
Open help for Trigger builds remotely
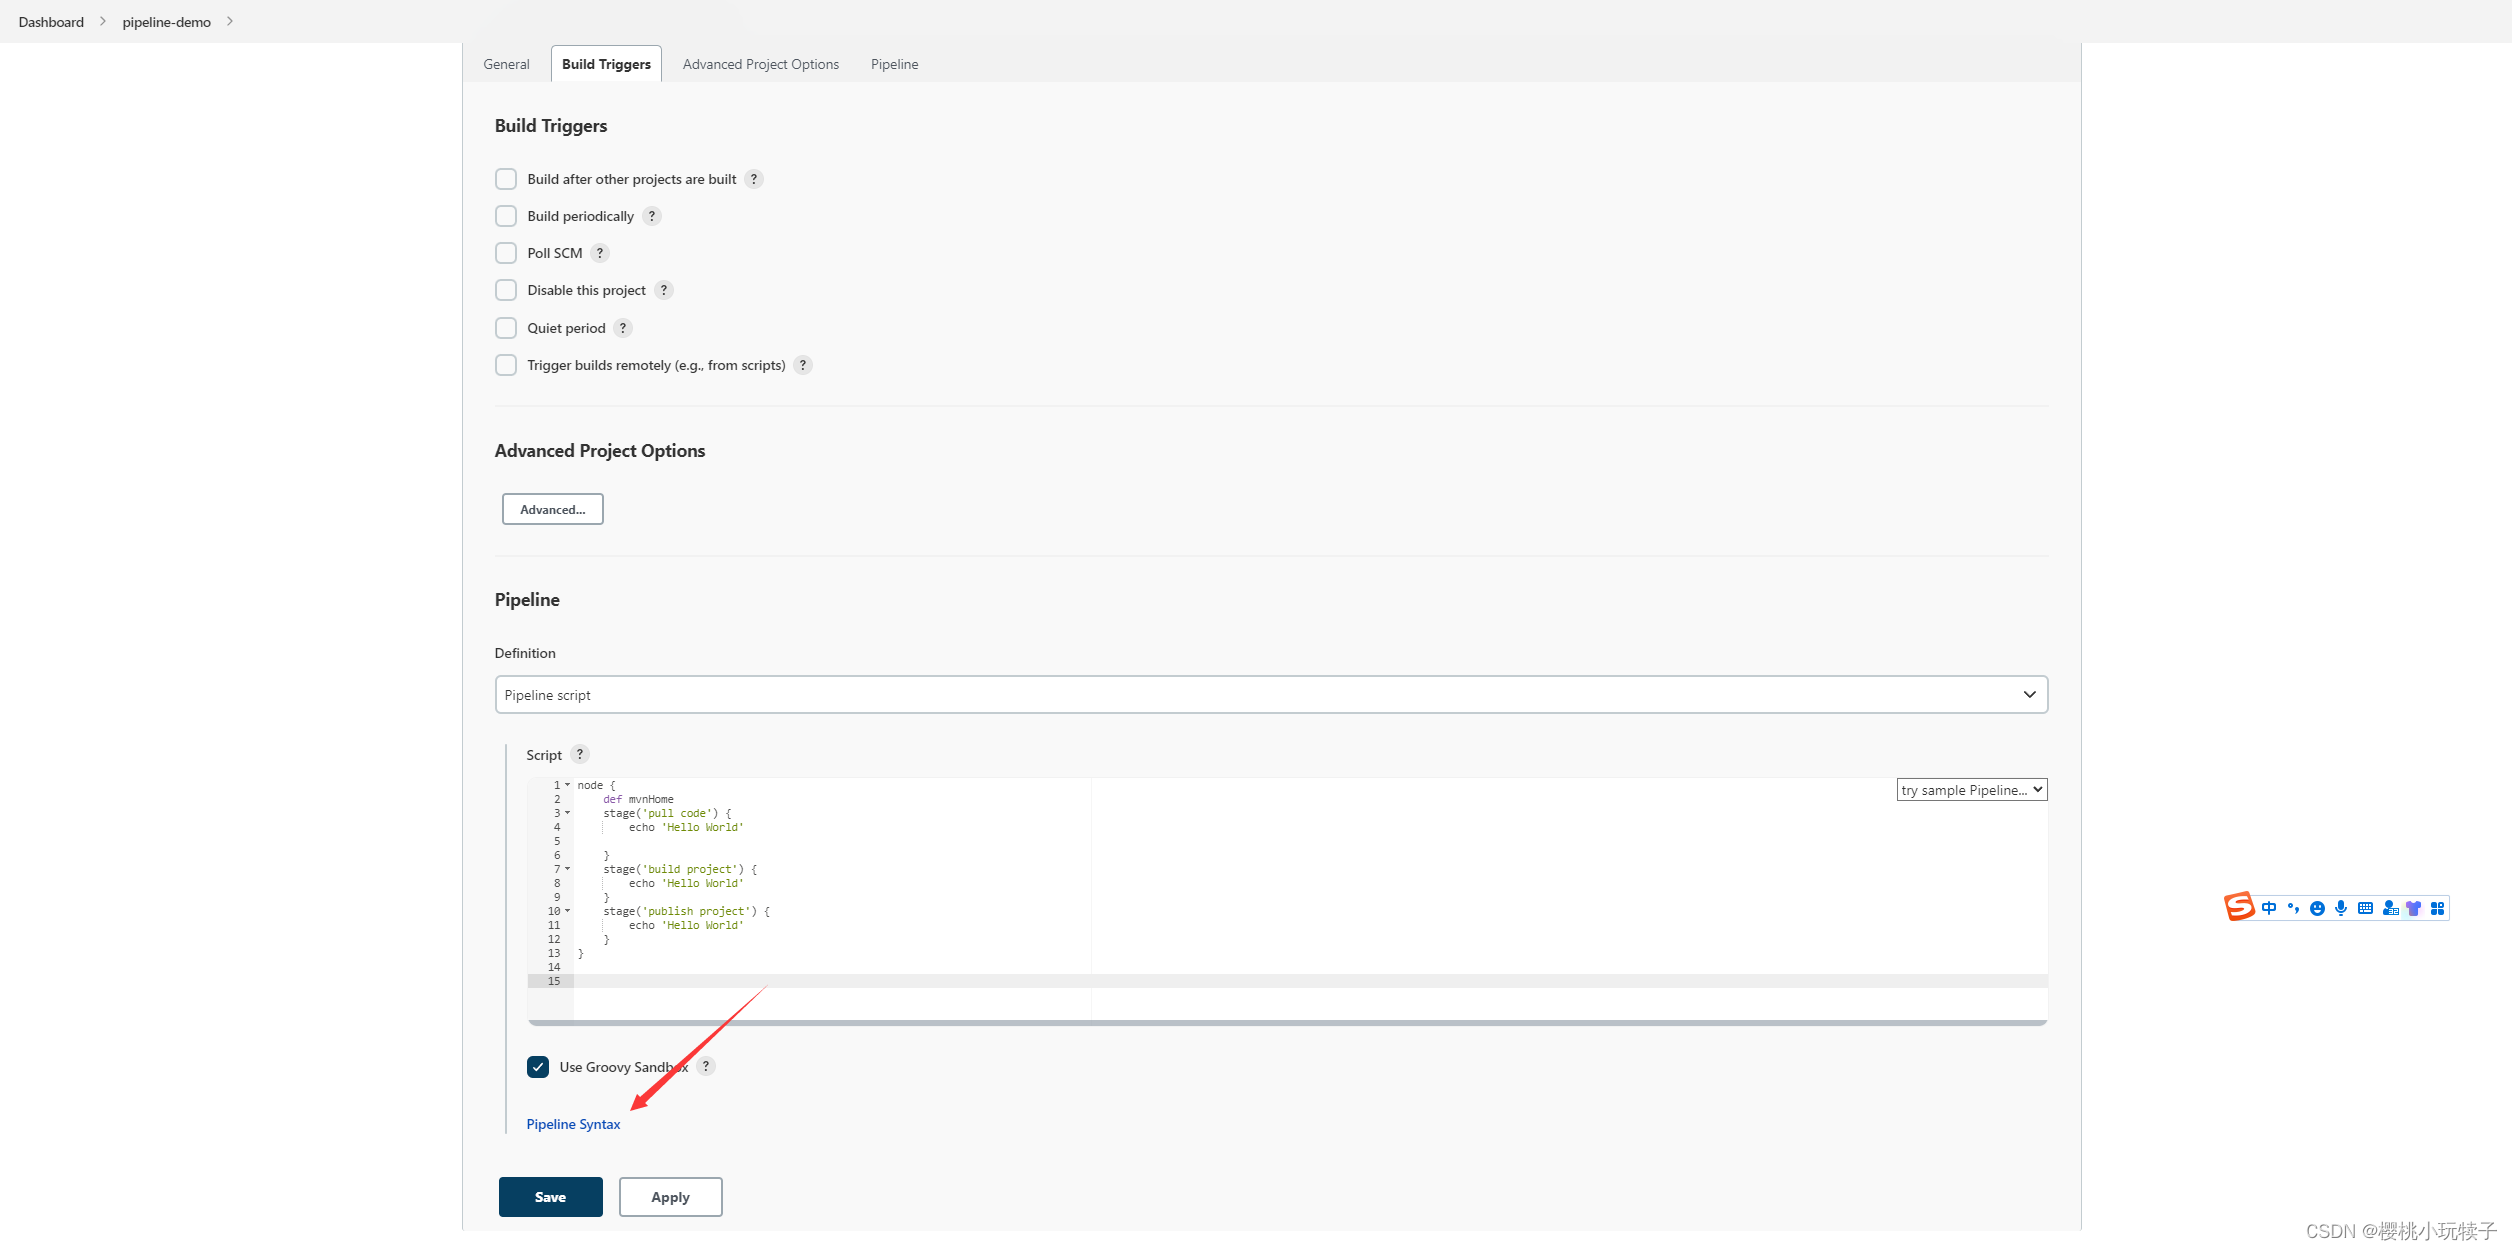[803, 365]
